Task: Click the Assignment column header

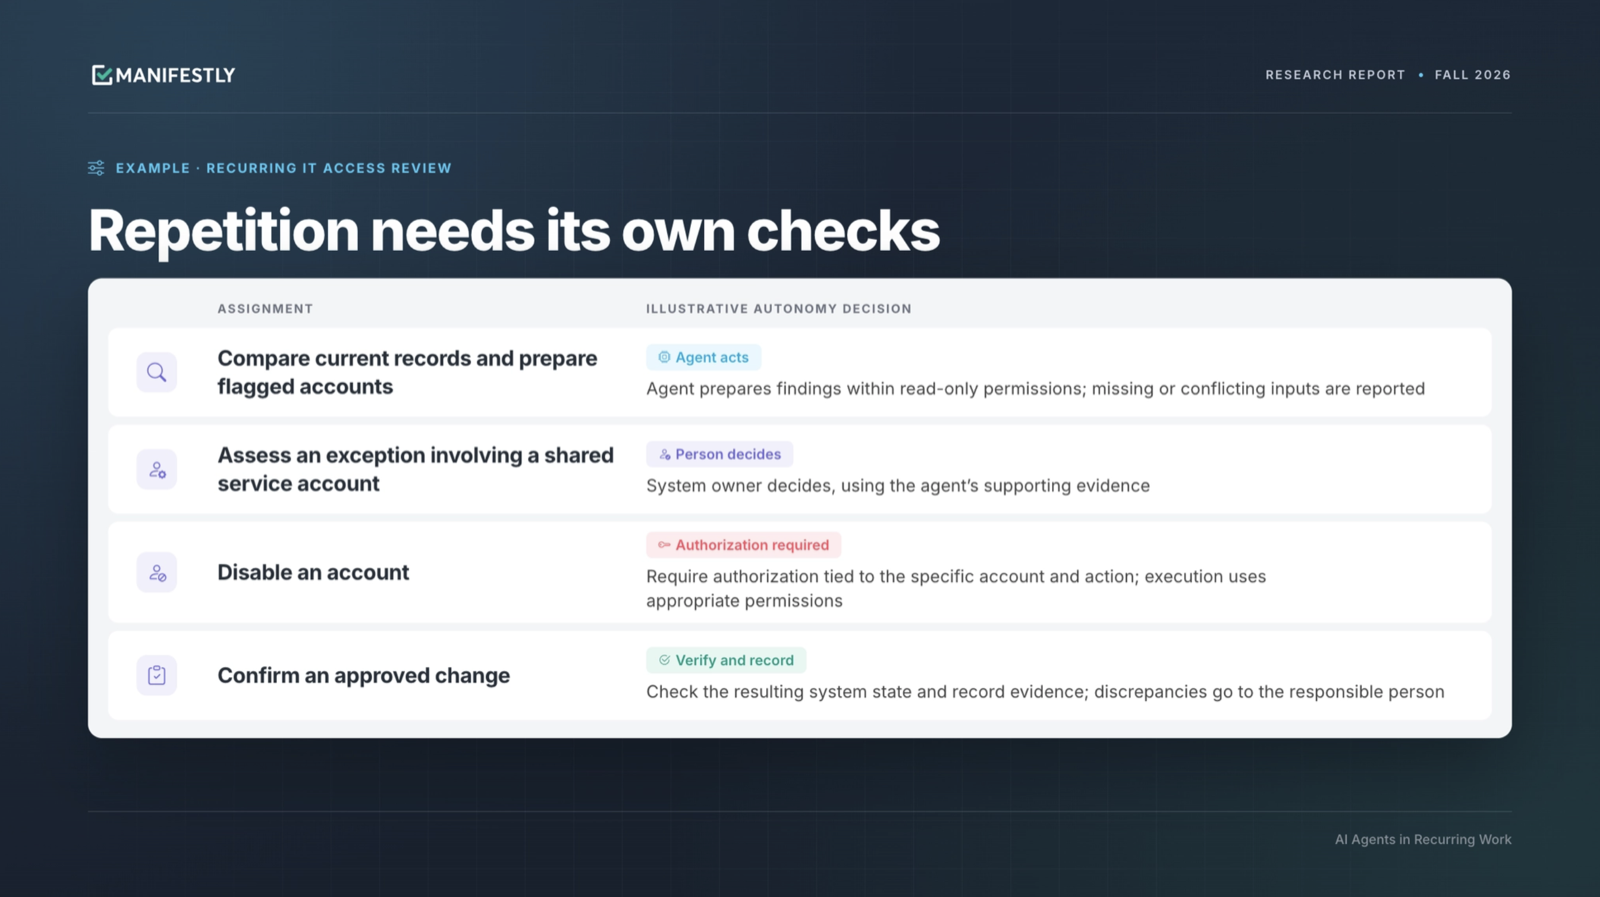Action: 265,309
